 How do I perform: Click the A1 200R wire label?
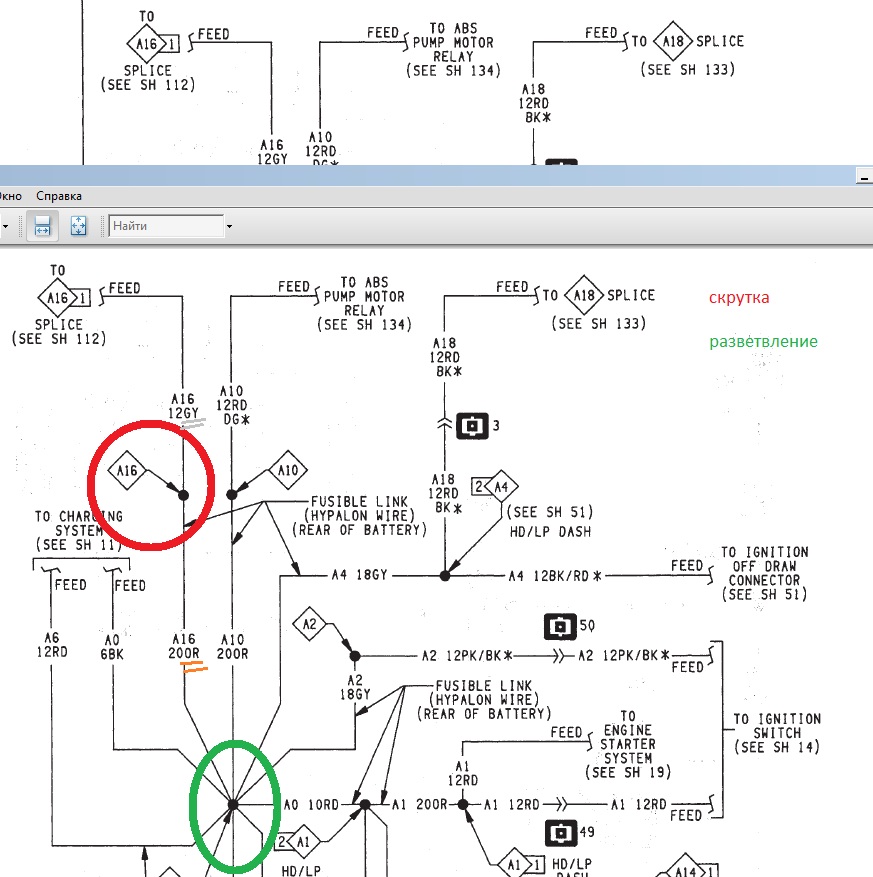tap(419, 805)
